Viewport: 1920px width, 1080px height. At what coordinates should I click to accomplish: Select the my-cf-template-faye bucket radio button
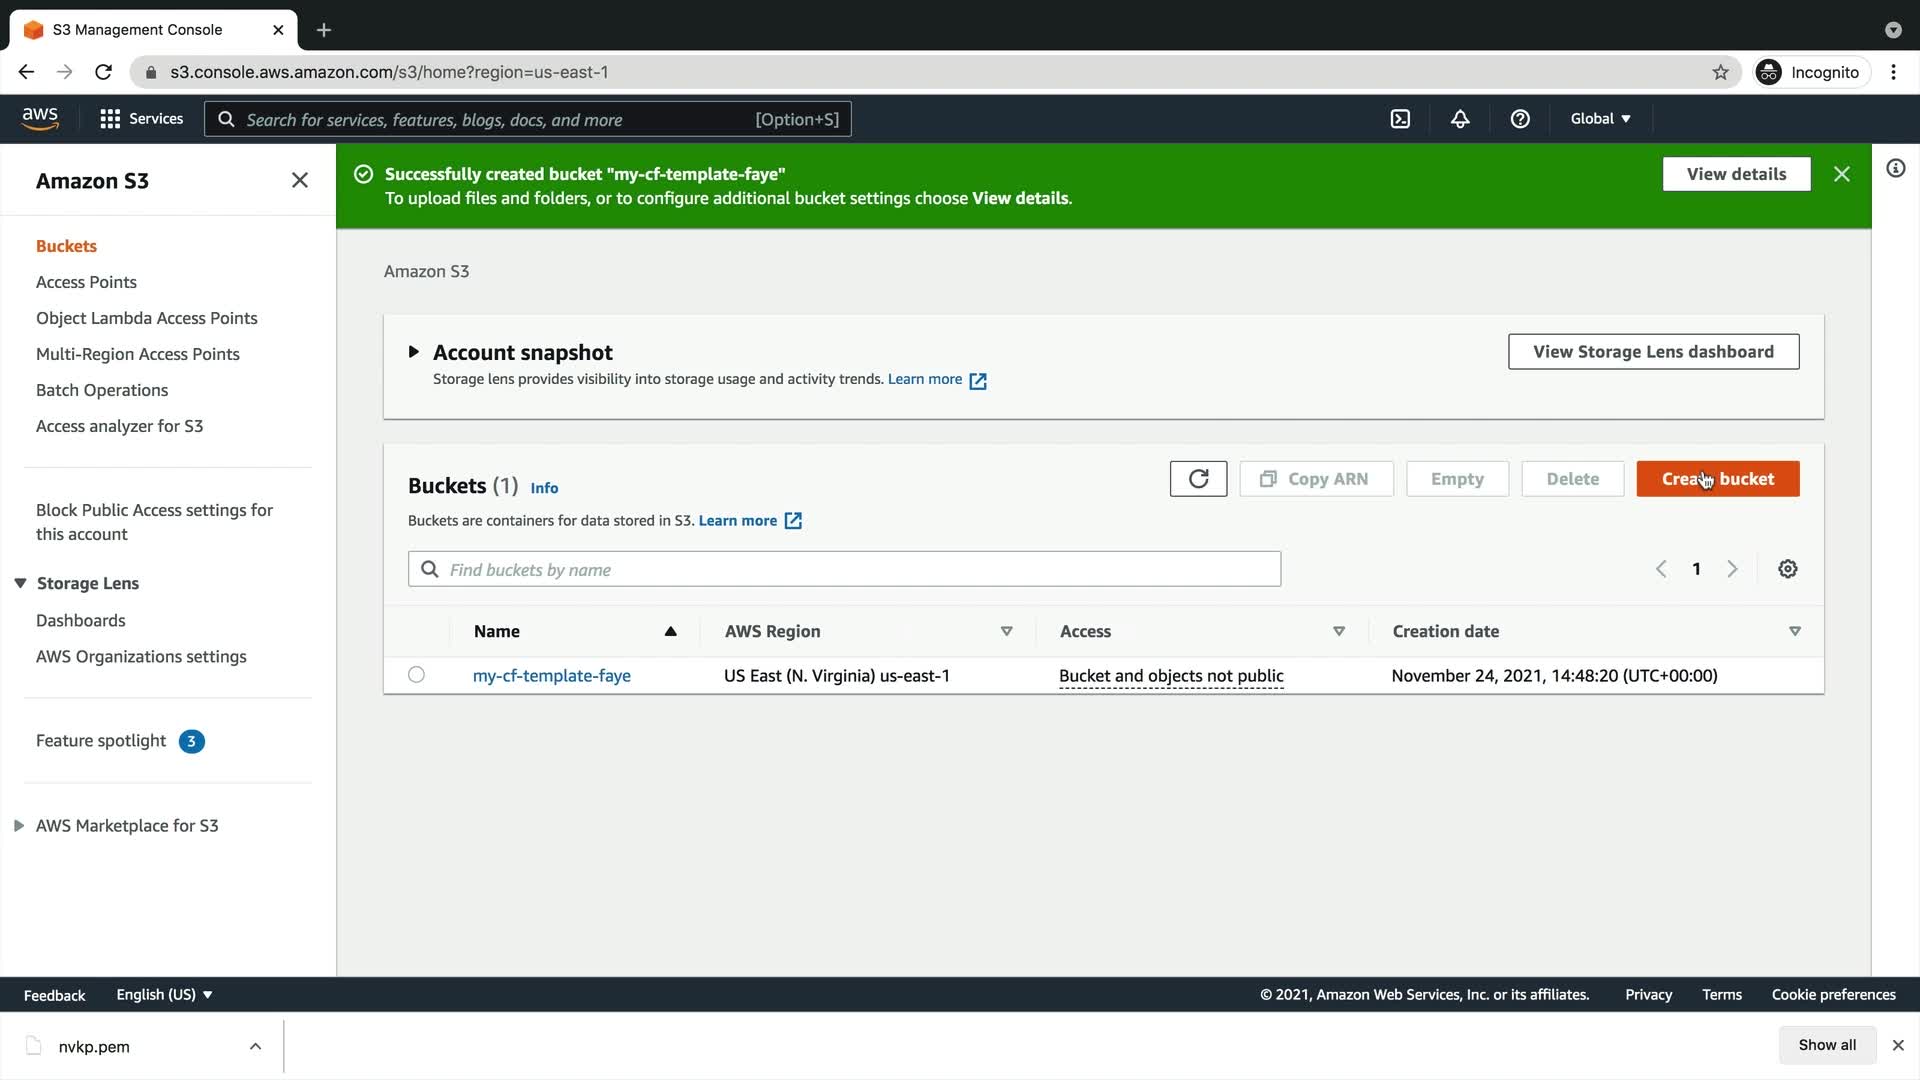pos(416,675)
